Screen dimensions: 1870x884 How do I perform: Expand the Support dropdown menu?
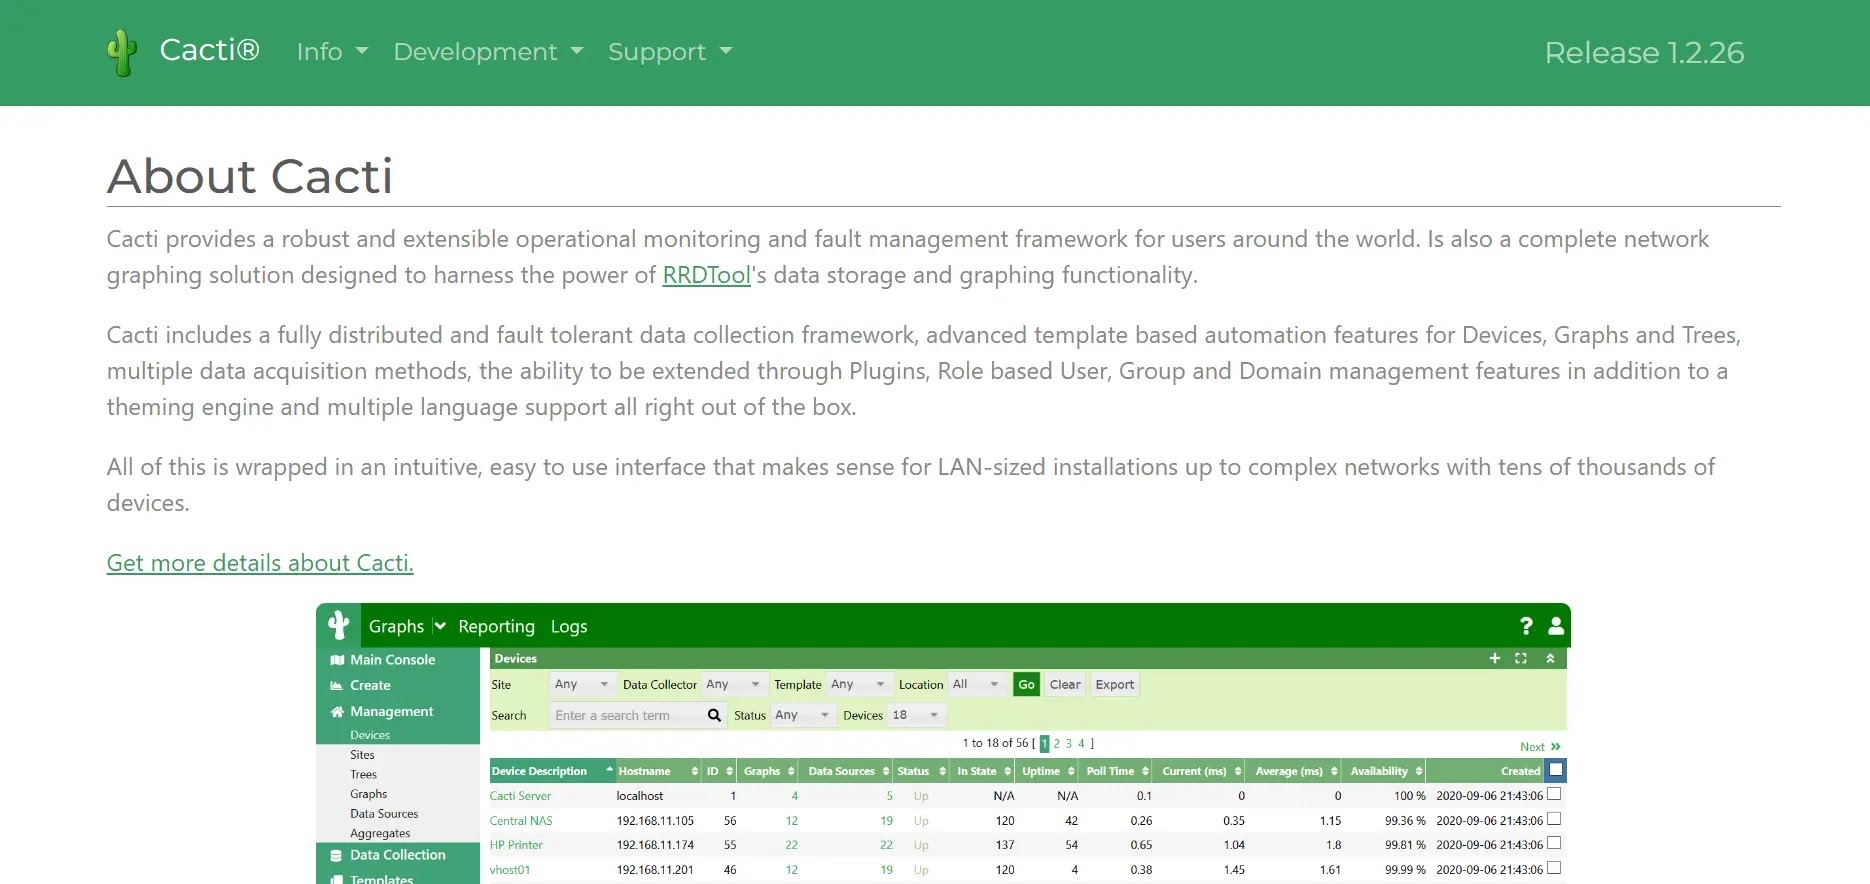670,52
